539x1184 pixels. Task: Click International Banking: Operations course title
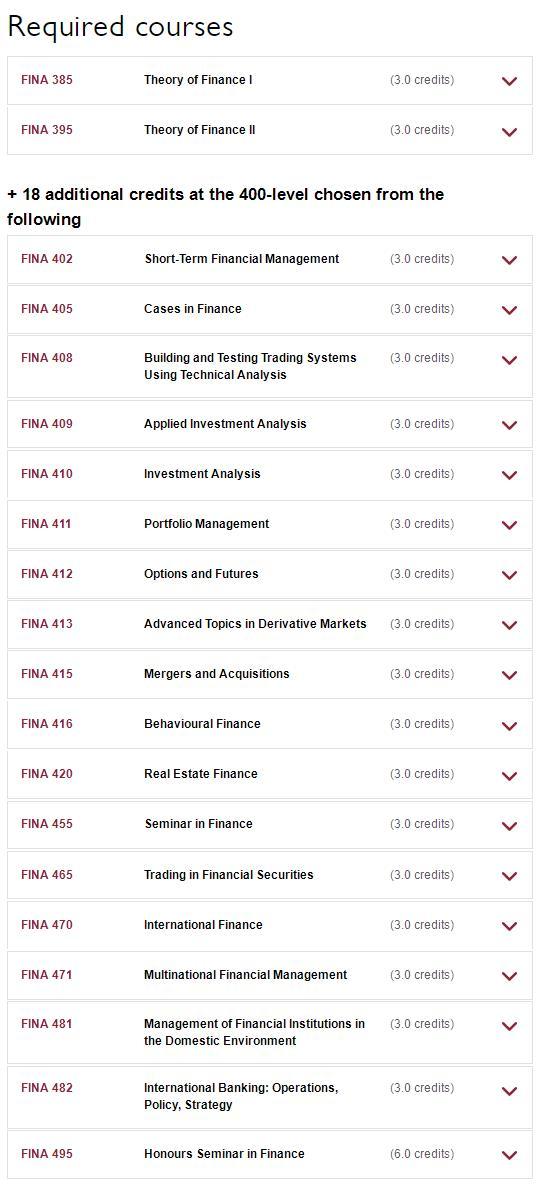click(241, 1096)
